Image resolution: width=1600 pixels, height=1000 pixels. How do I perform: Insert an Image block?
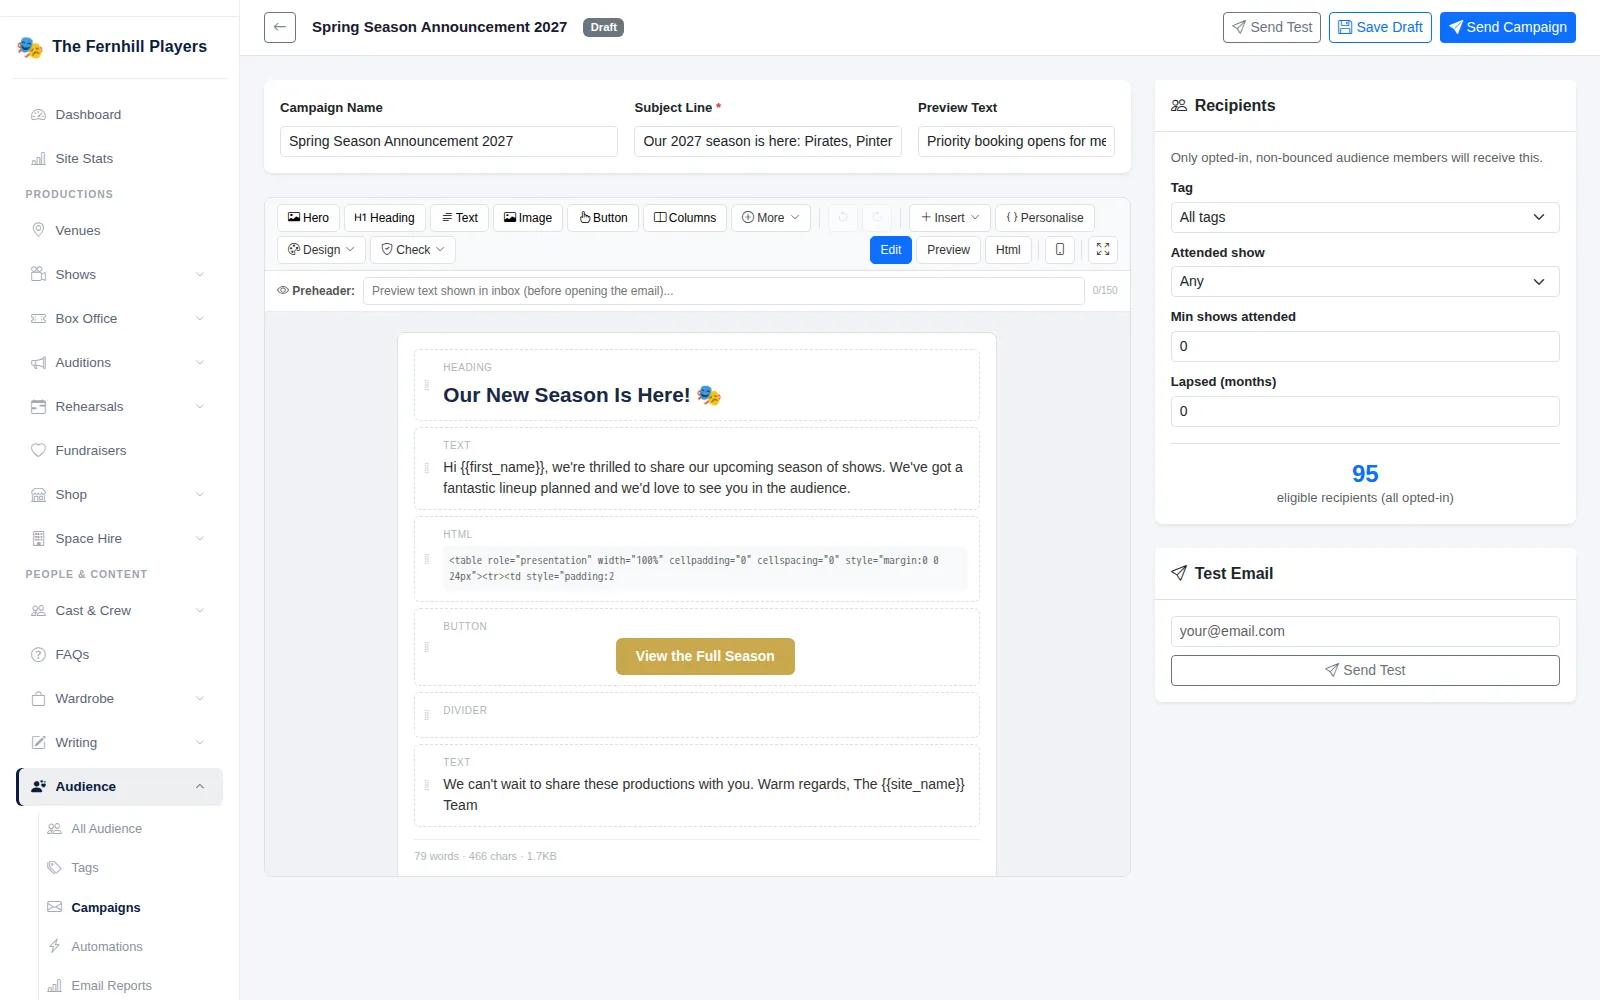pos(528,218)
